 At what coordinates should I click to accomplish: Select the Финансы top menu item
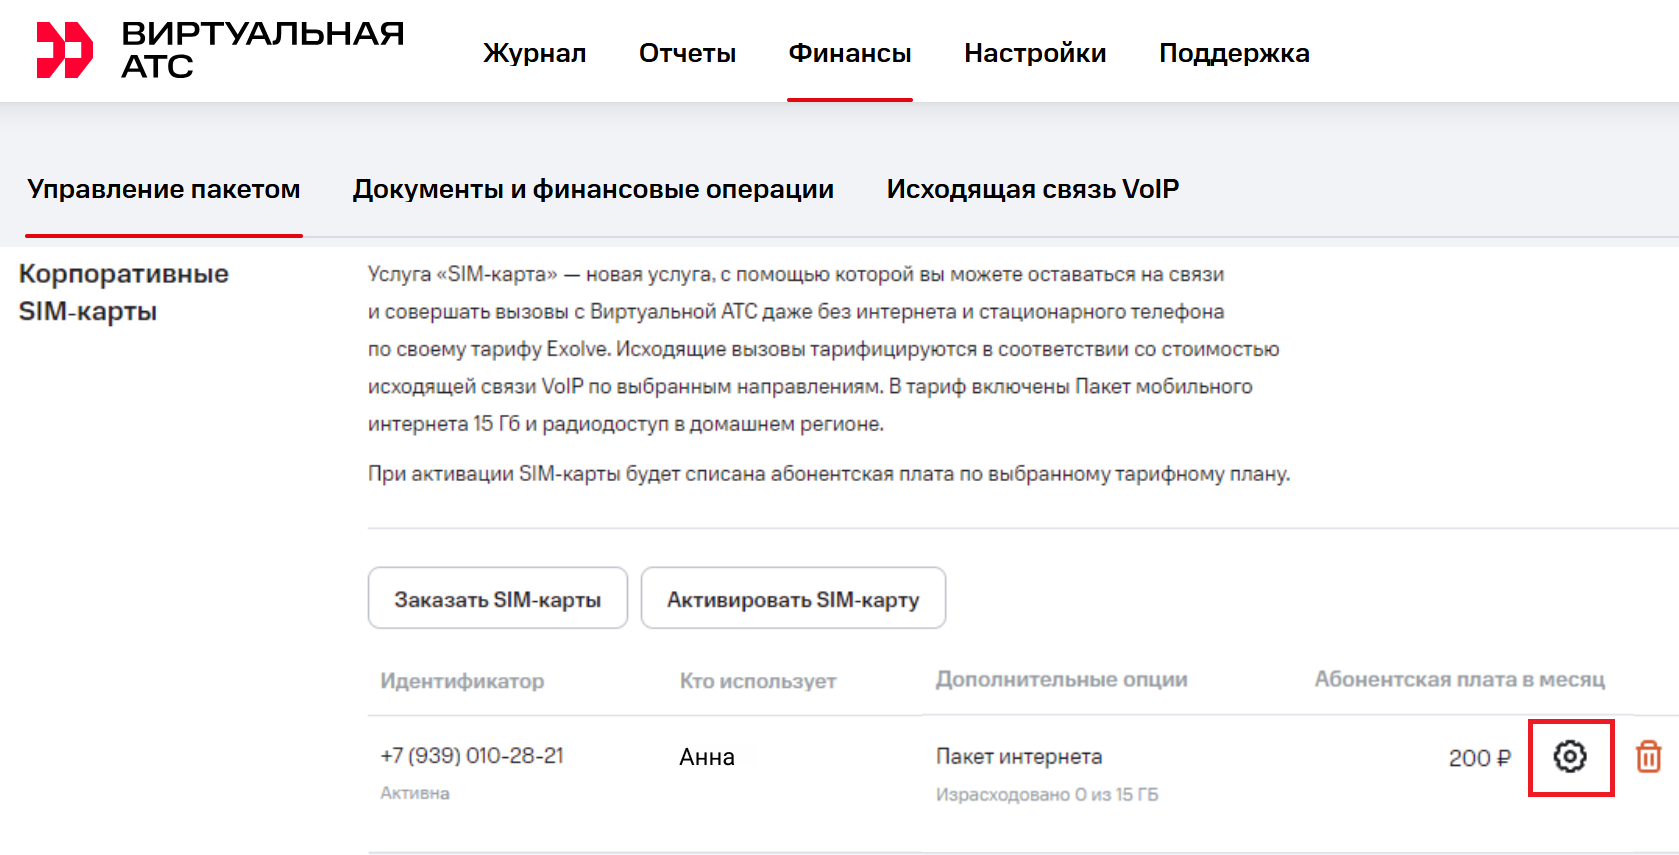tap(849, 53)
